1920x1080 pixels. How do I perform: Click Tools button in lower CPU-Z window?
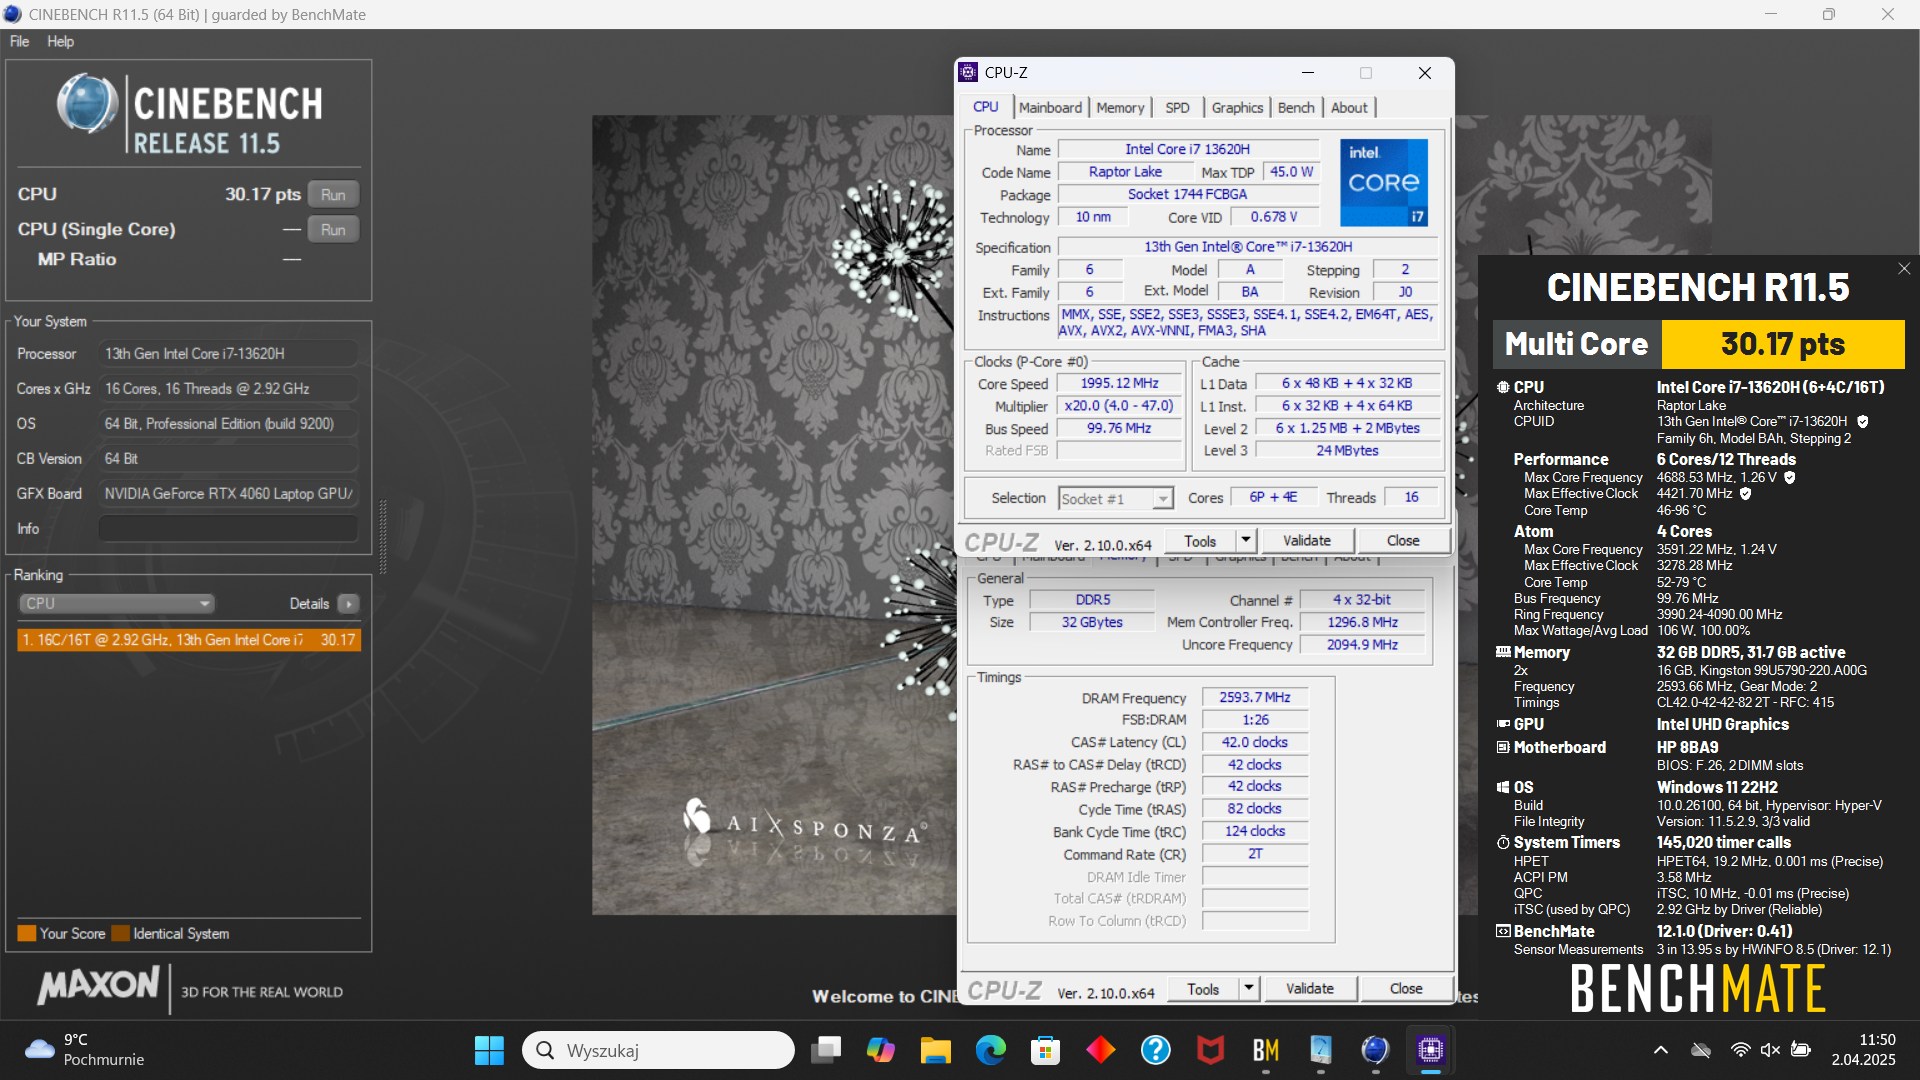click(1203, 989)
